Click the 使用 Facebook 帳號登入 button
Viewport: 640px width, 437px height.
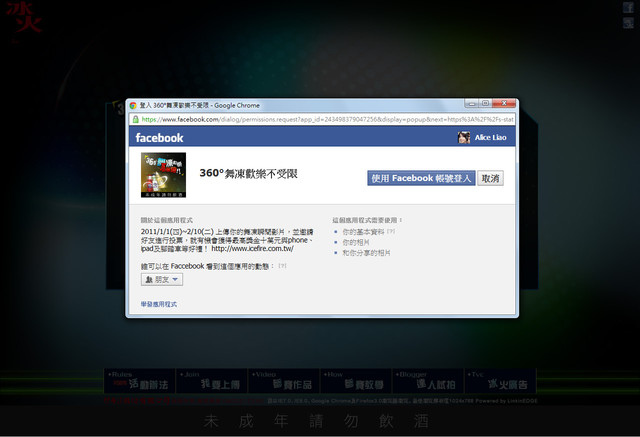coord(421,178)
